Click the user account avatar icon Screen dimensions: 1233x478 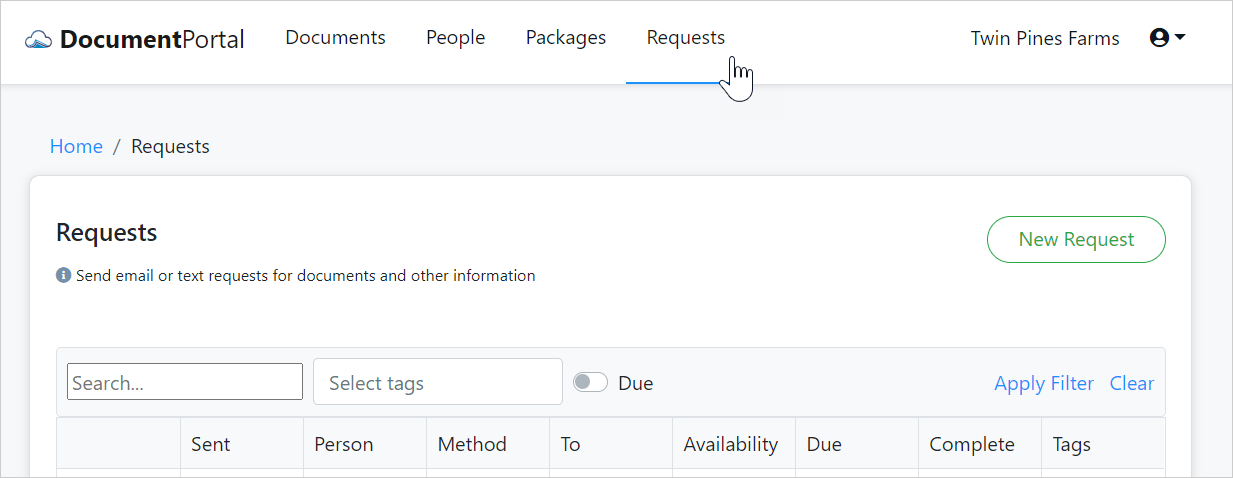coord(1159,38)
